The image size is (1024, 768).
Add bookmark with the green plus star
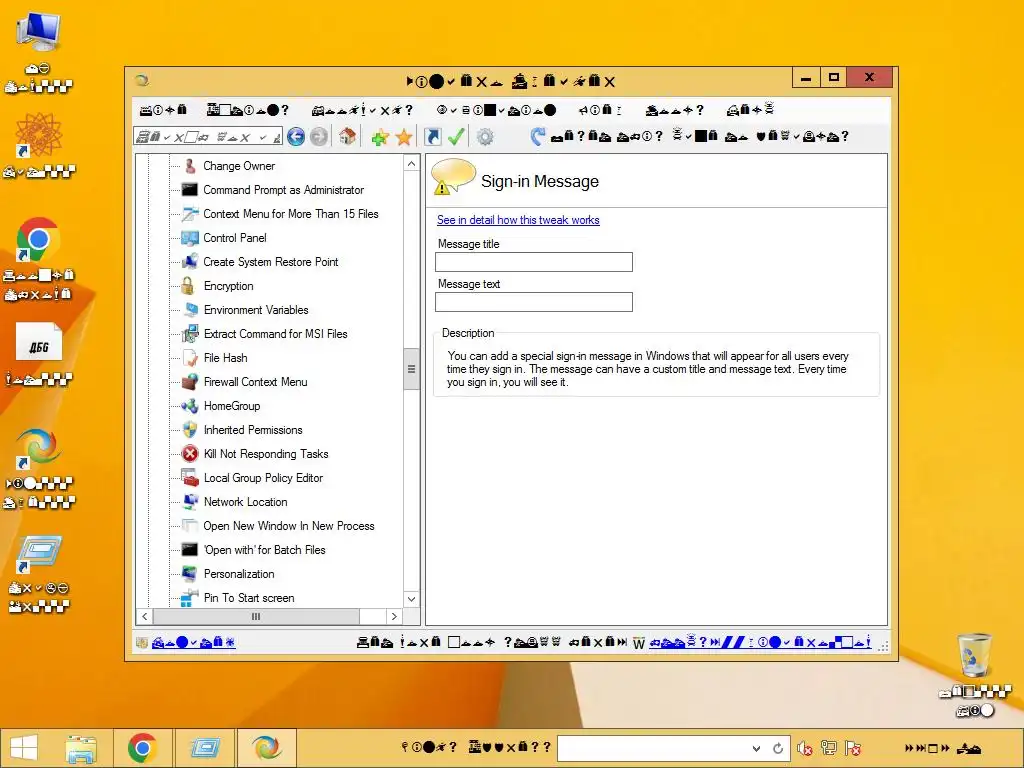point(379,137)
